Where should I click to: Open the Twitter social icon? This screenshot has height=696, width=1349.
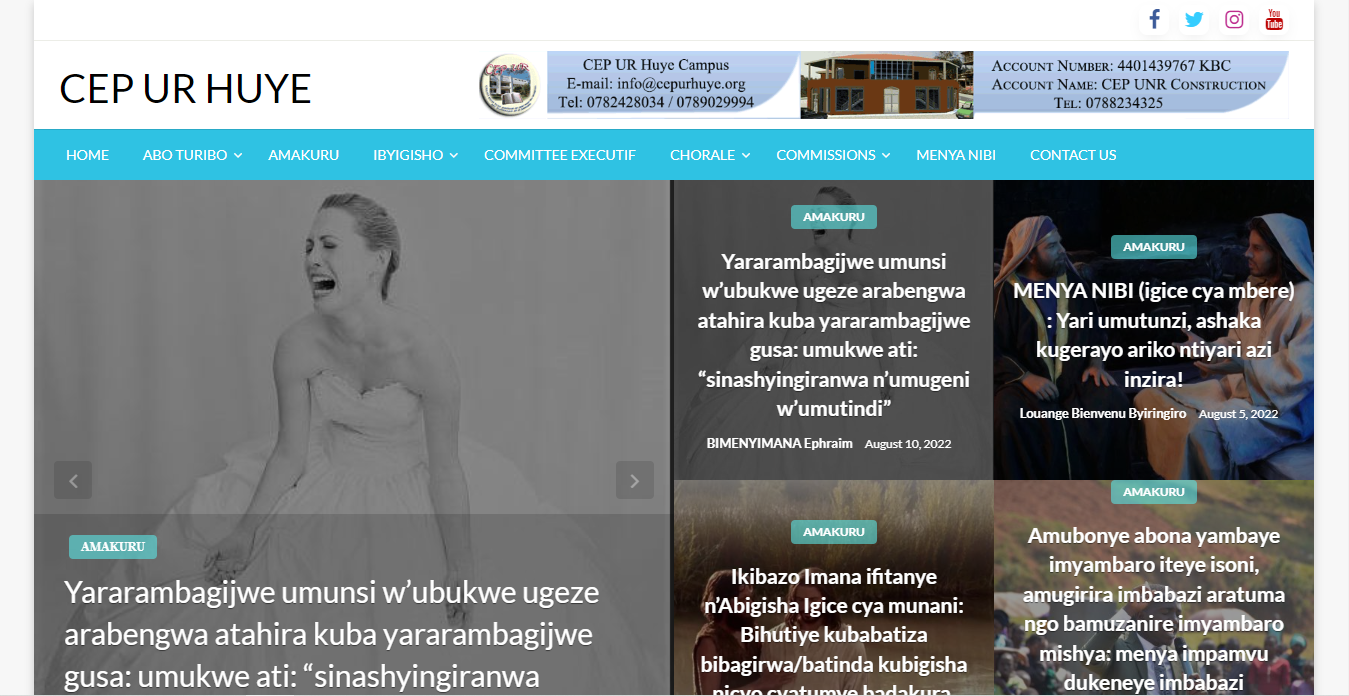[1194, 20]
